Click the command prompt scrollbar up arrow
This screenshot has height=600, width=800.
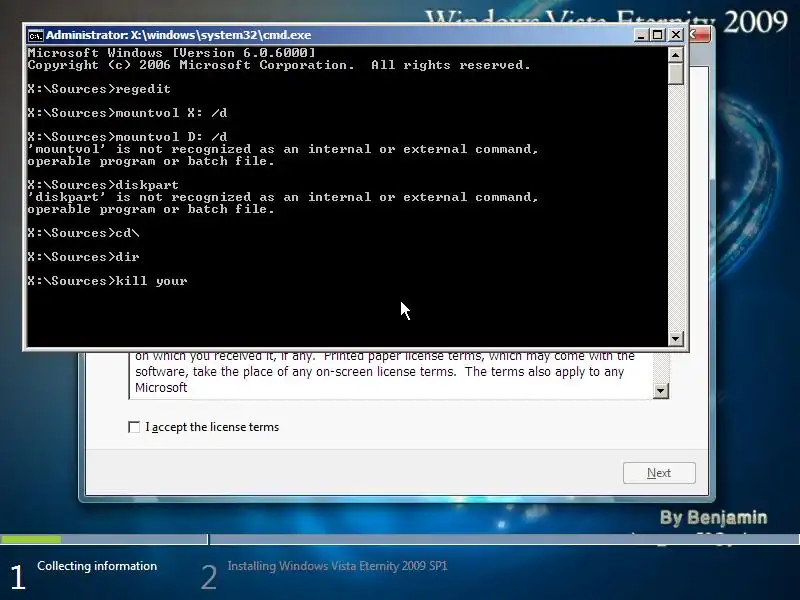point(676,55)
